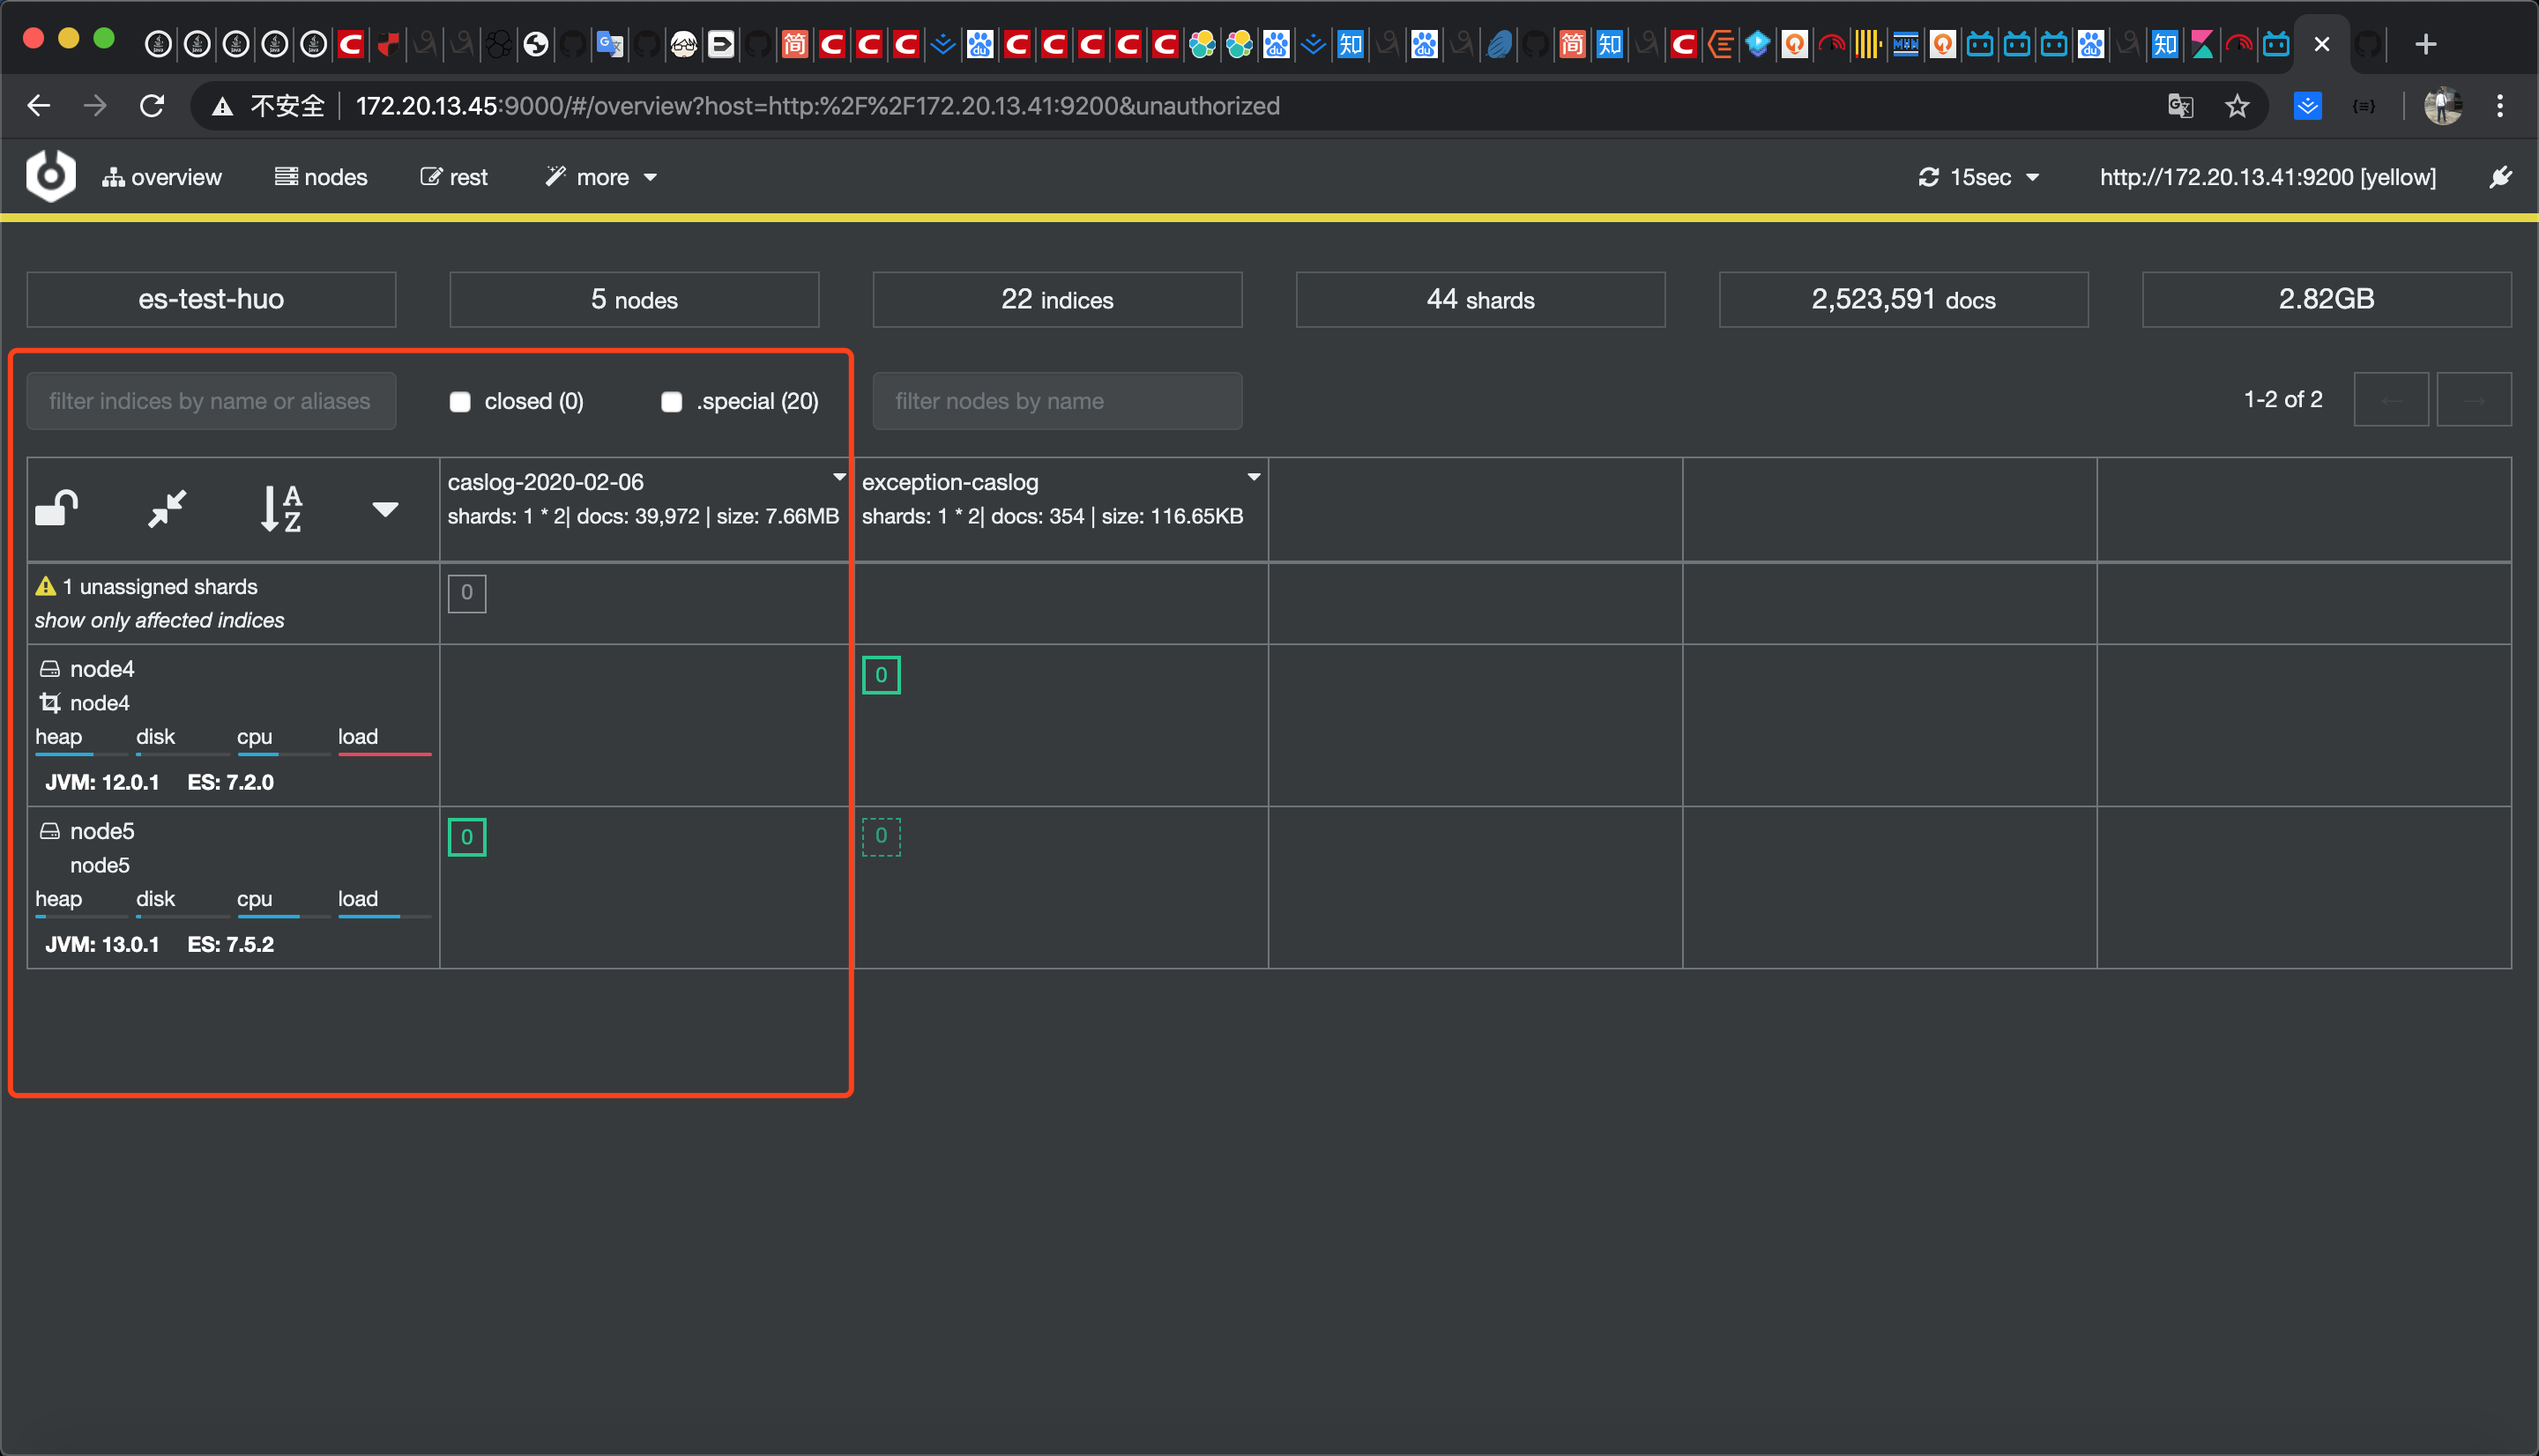This screenshot has width=2539, height=1456.
Task: Focus the filter nodes by name field
Action: point(1057,401)
